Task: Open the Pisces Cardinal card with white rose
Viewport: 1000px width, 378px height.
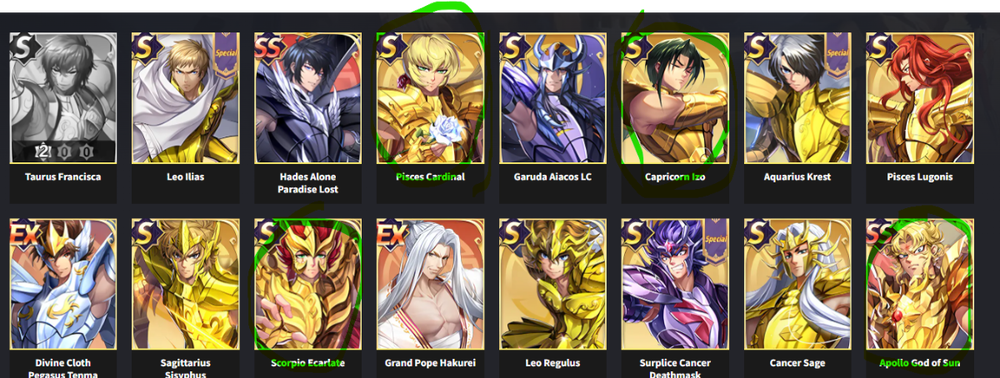Action: click(x=430, y=98)
